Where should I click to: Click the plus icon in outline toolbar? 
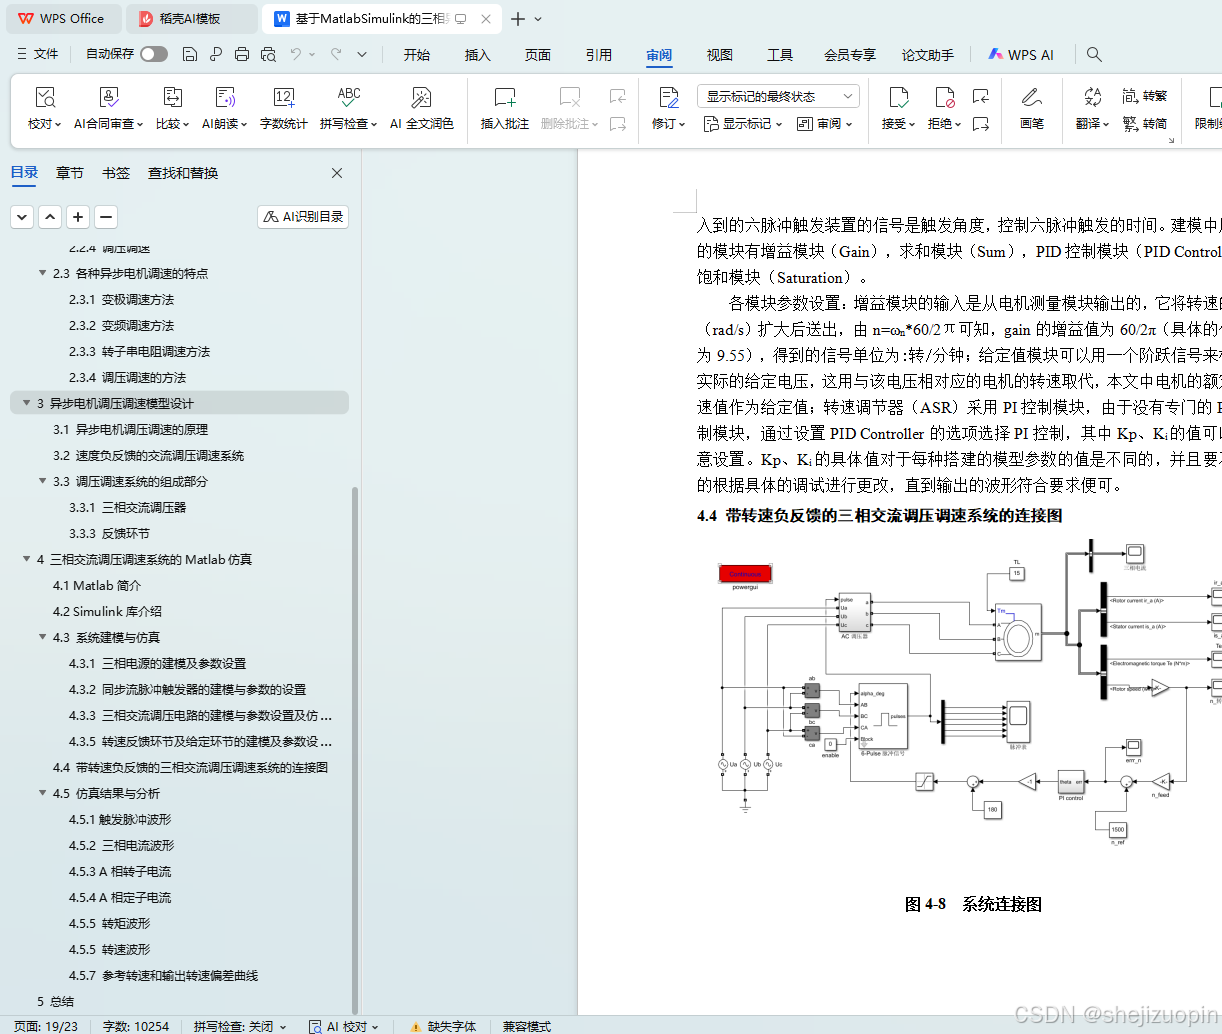(x=78, y=216)
